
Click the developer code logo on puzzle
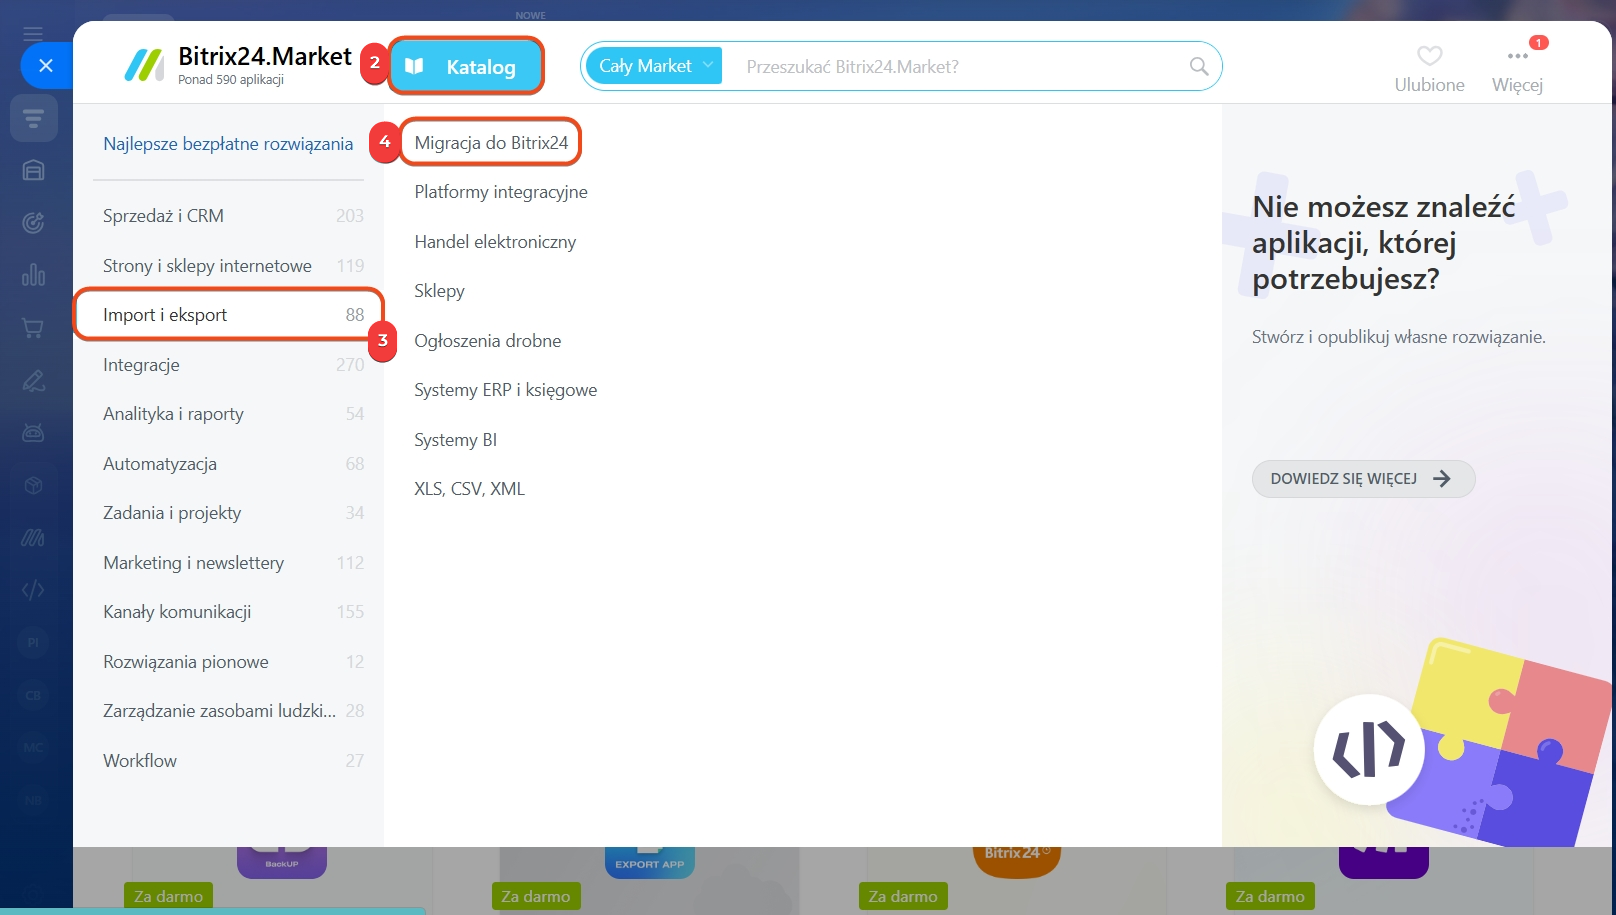(1369, 749)
